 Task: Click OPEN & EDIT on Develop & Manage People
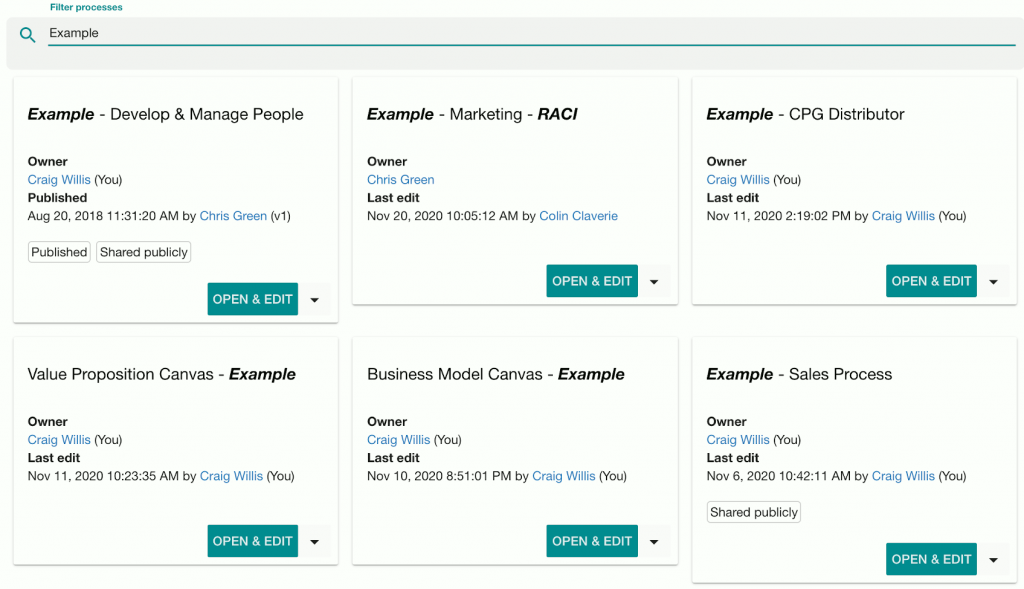[x=252, y=298]
